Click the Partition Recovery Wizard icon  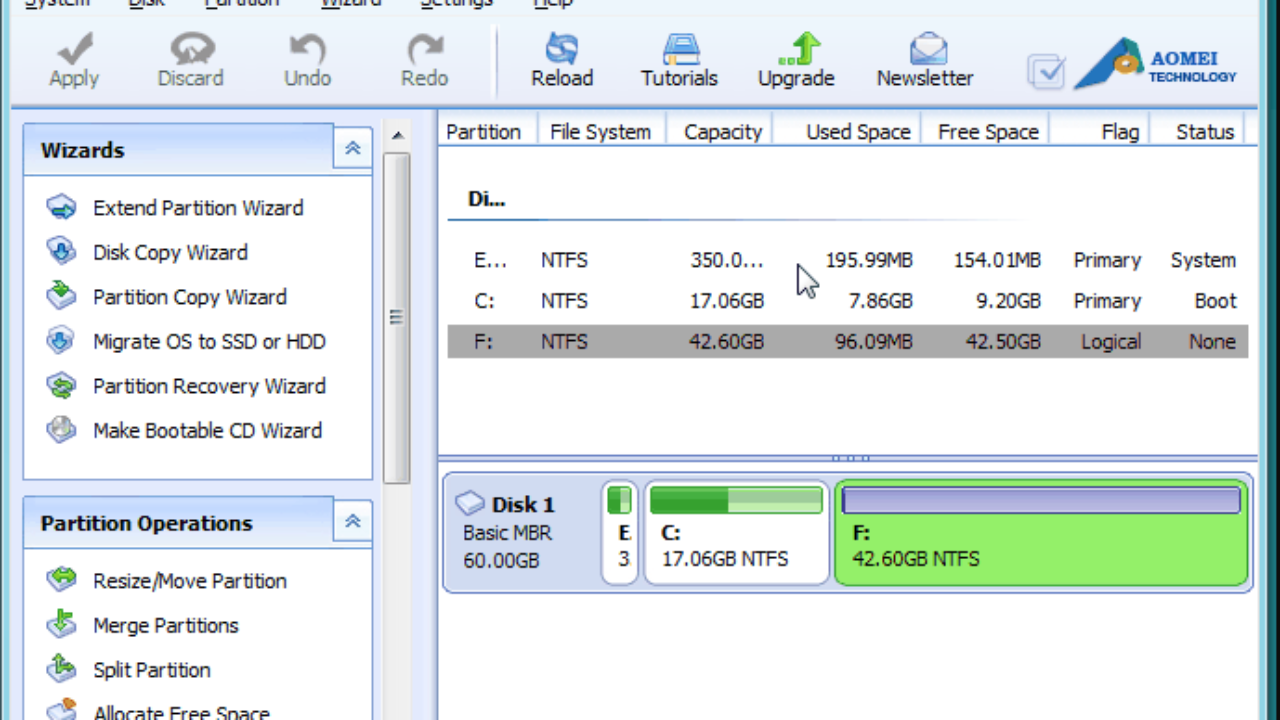point(61,386)
